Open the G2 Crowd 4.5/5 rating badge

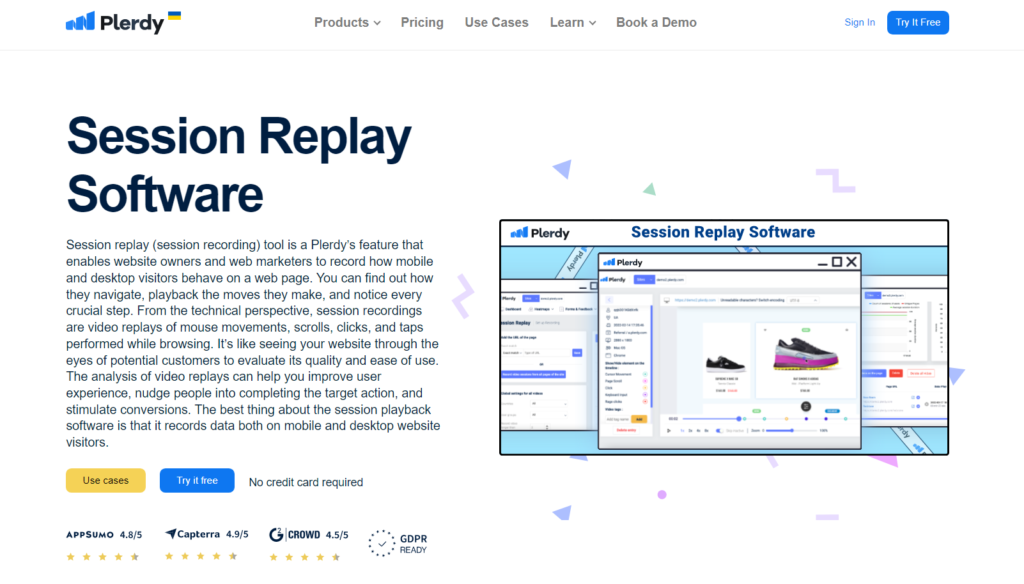308,545
